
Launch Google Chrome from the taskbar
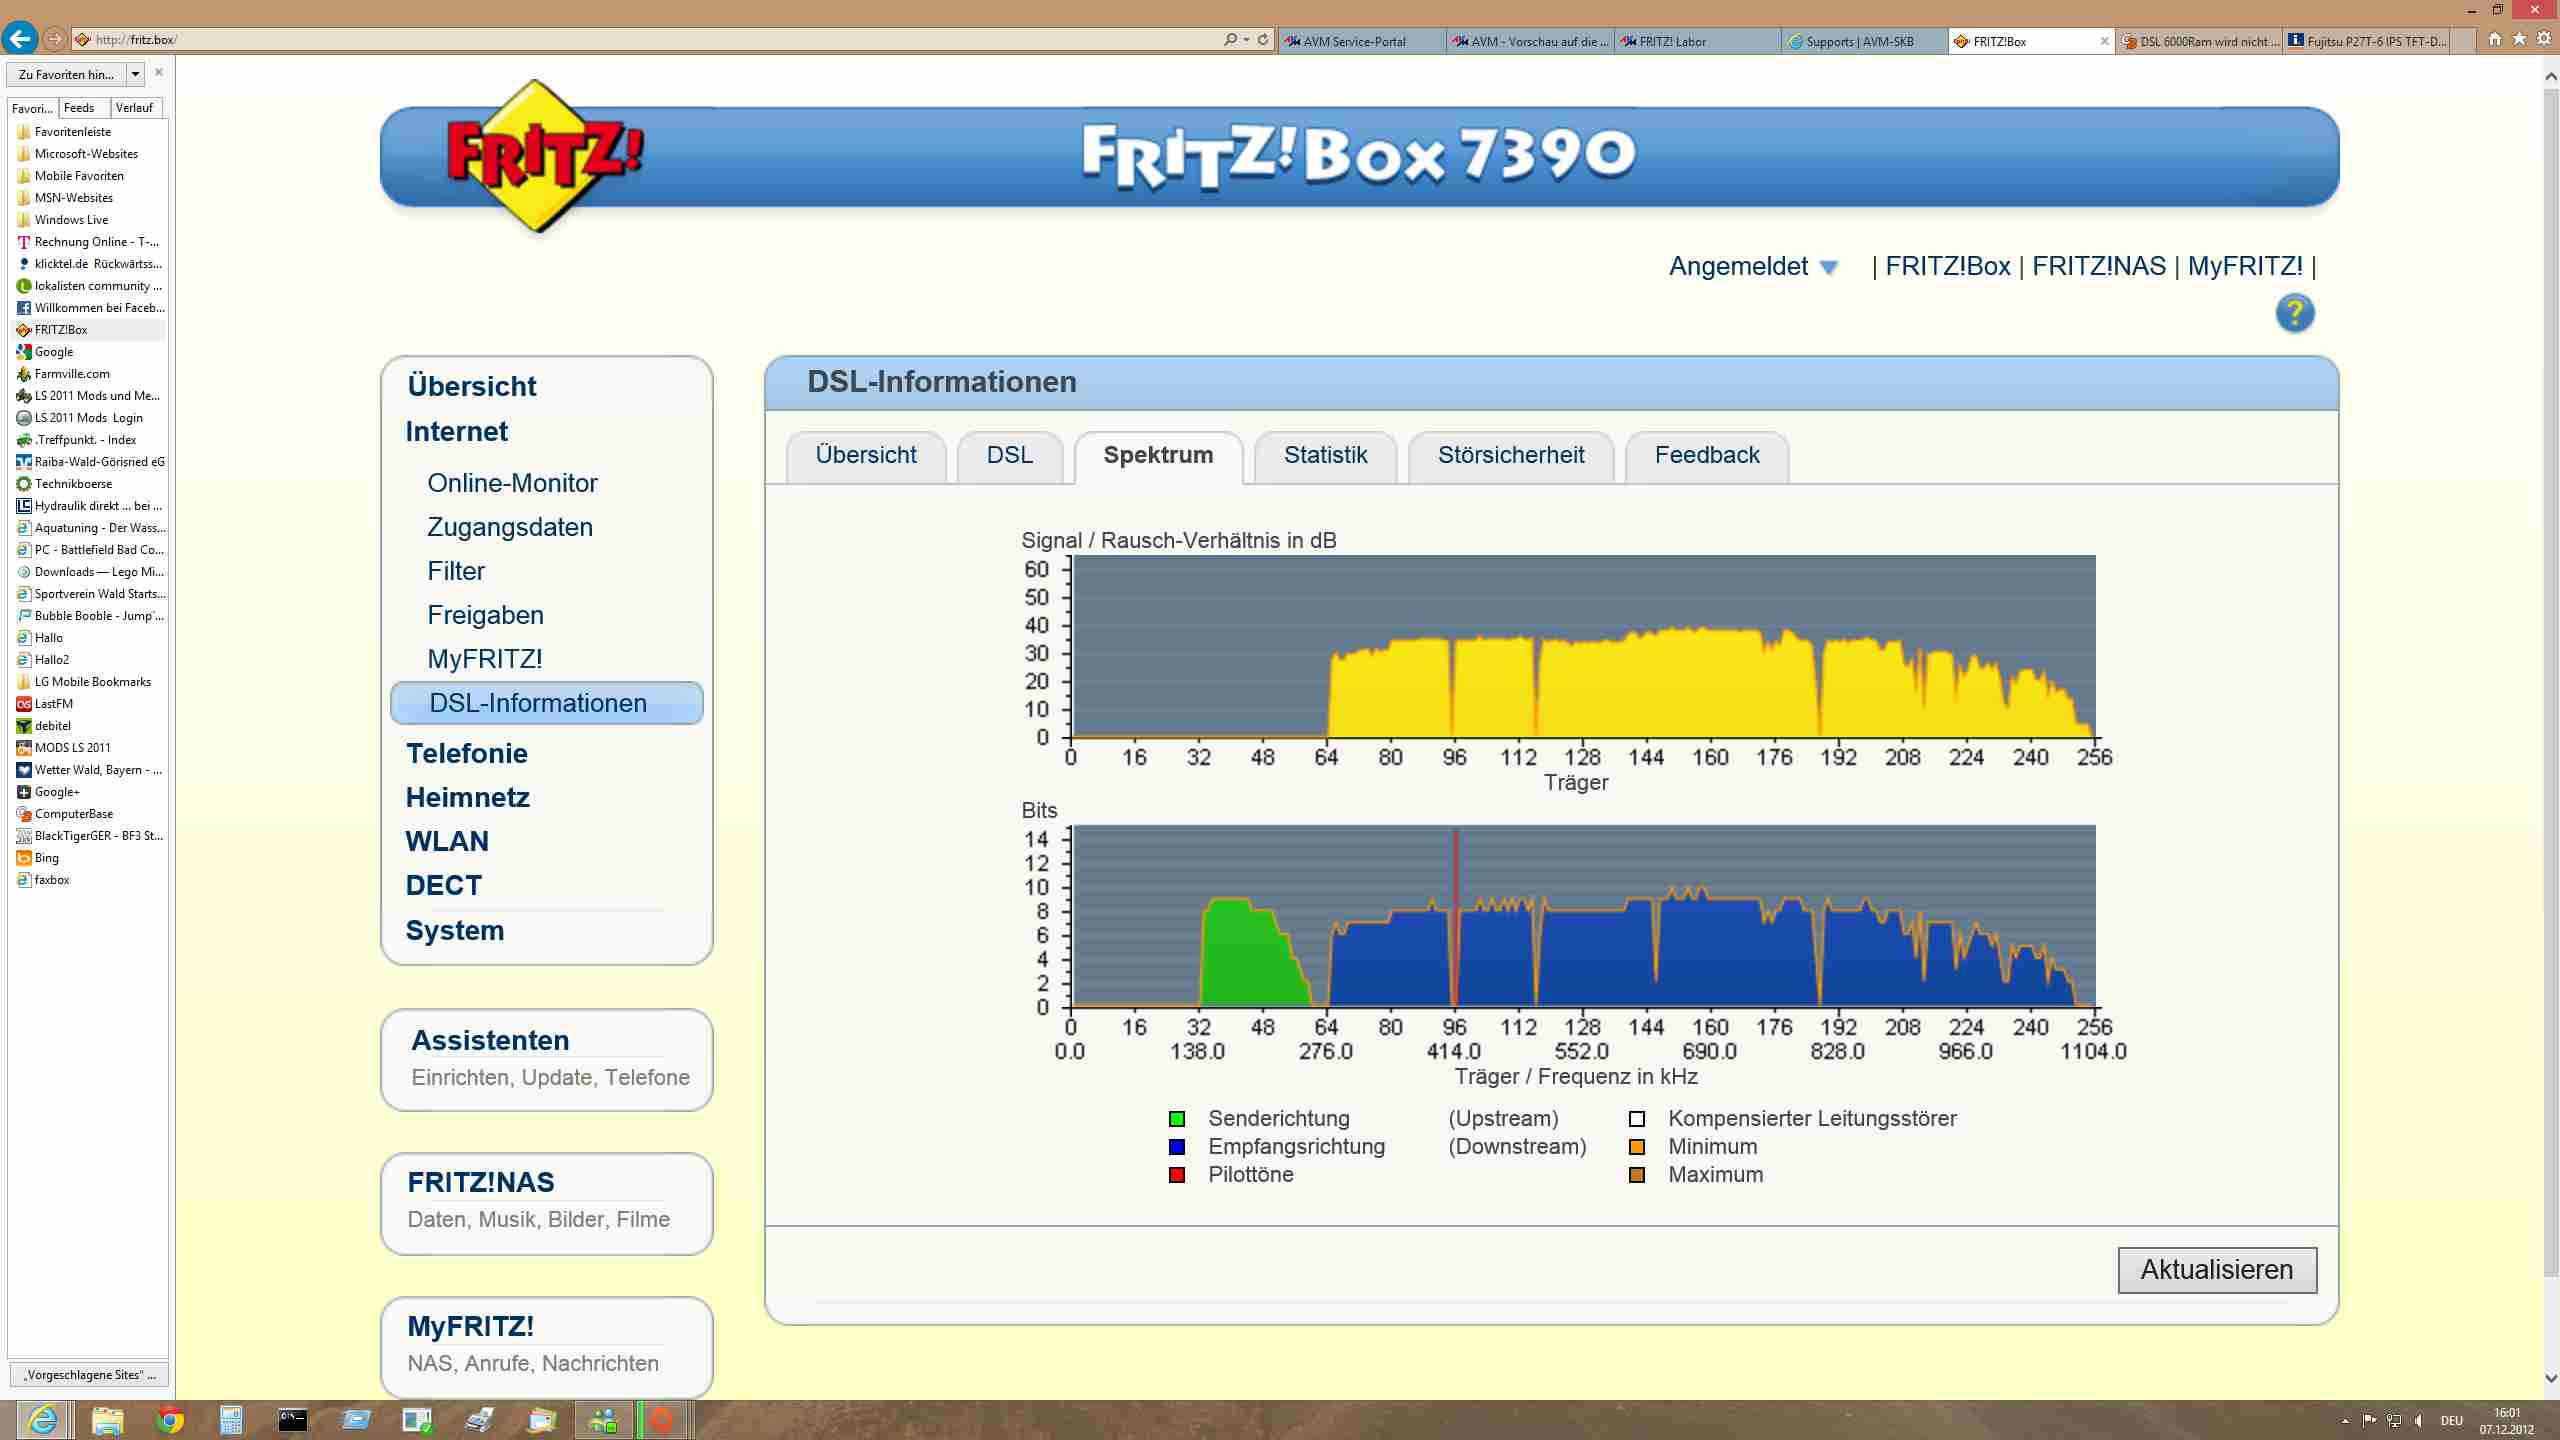(170, 1419)
